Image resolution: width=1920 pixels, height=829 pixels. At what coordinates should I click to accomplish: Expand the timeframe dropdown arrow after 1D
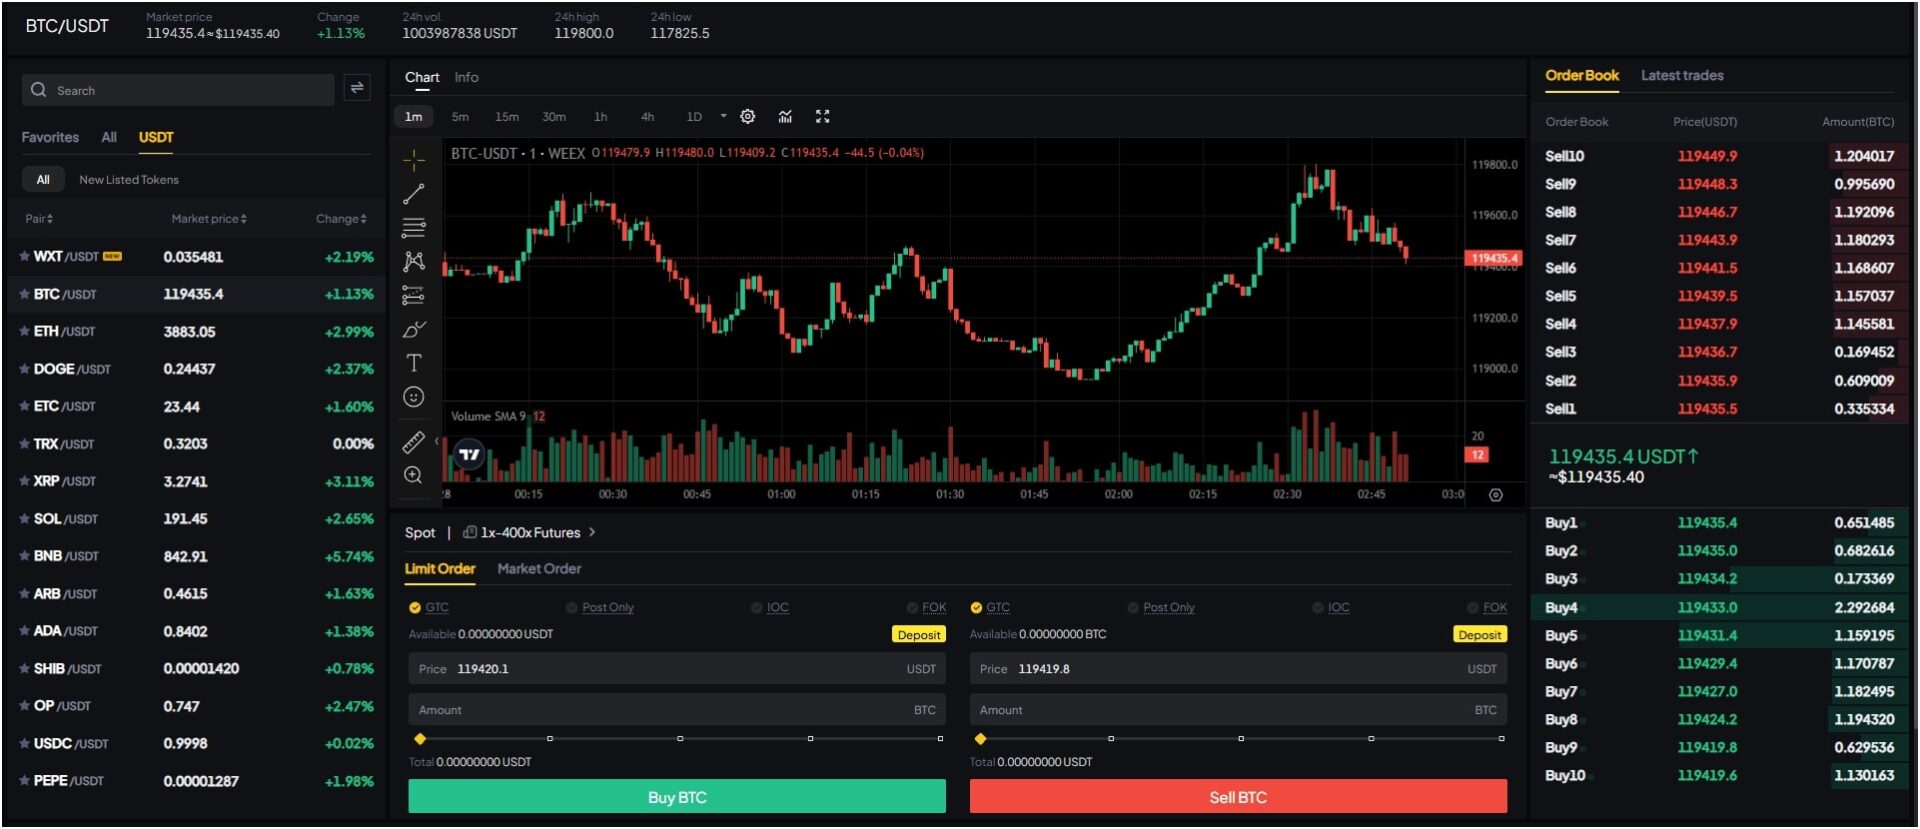723,117
